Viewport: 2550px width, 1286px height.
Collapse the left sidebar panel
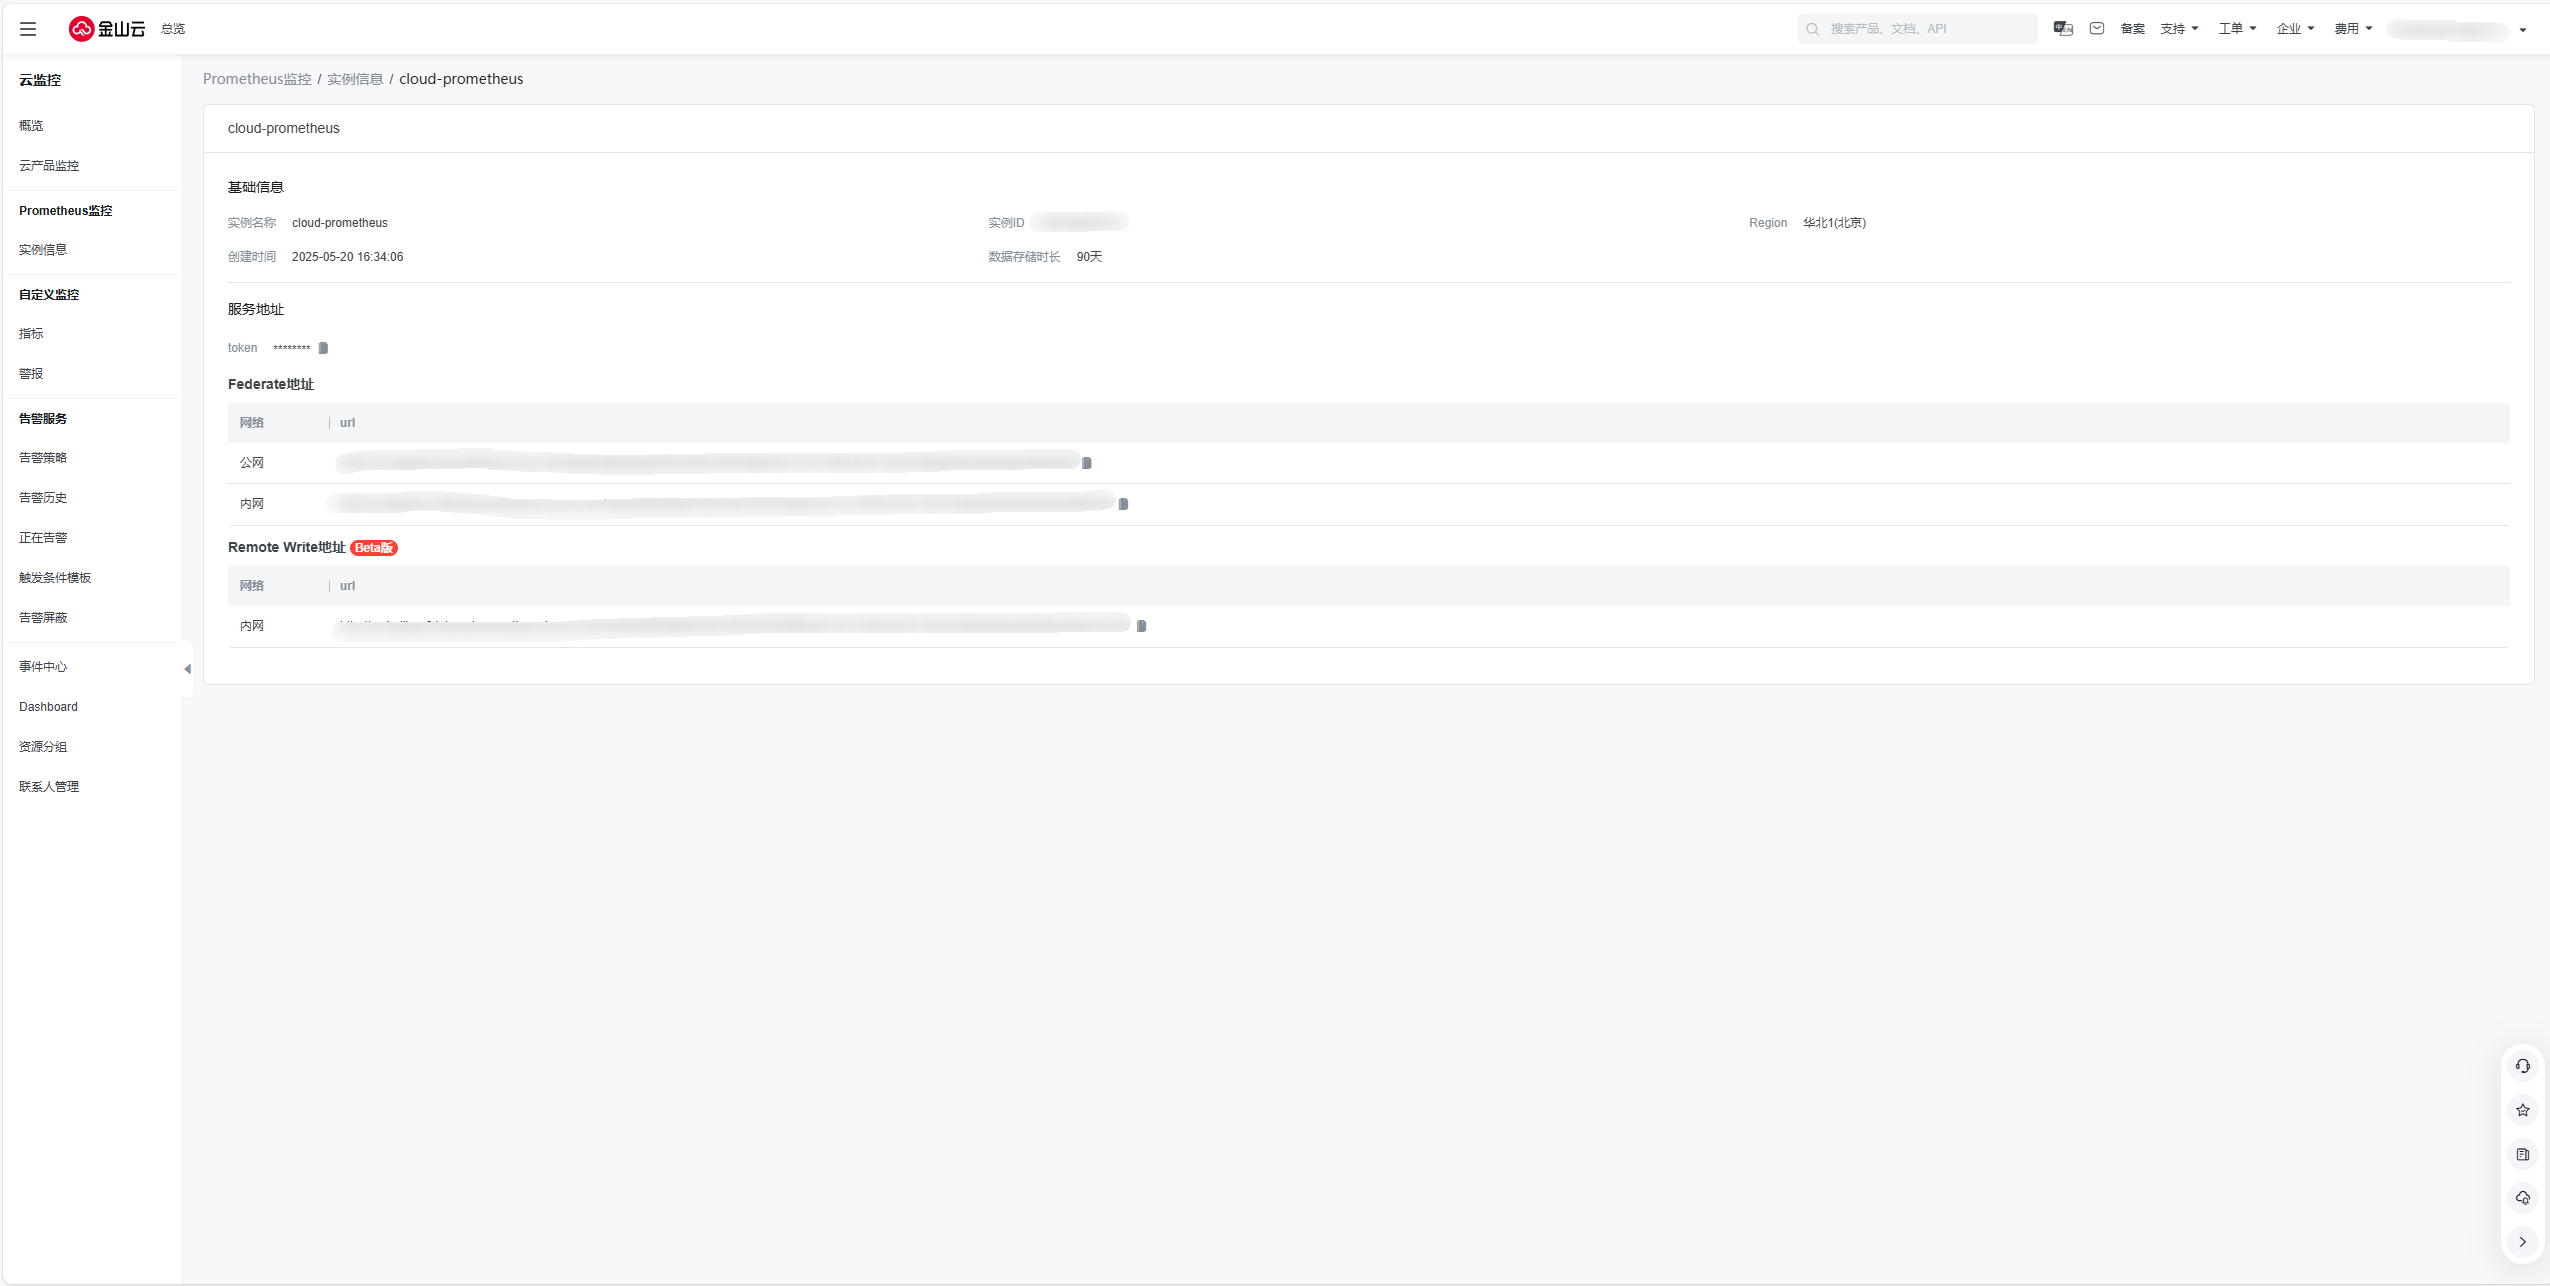[x=187, y=669]
